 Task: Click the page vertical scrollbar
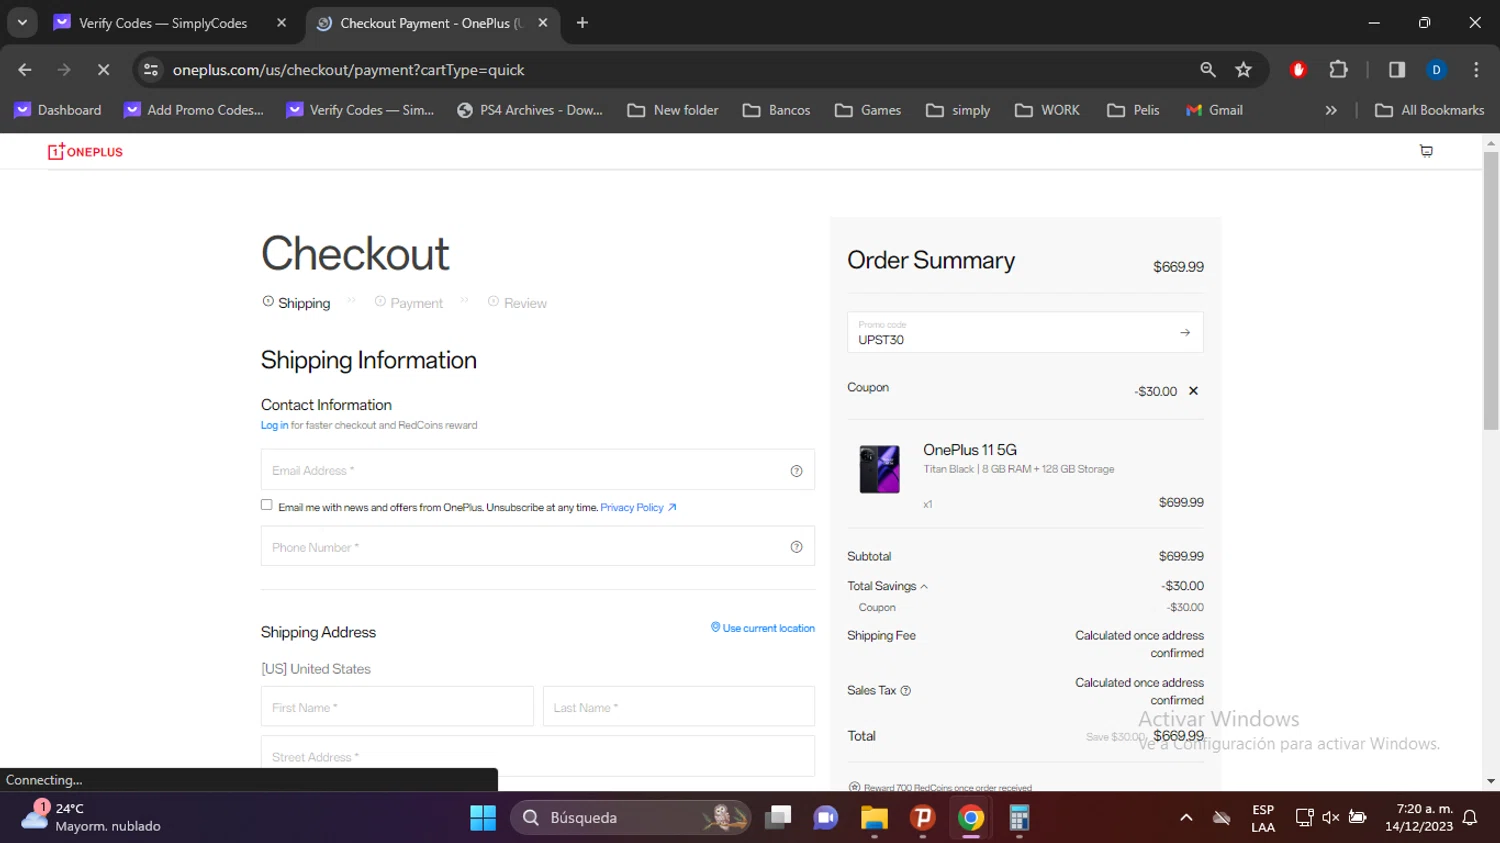(x=1491, y=290)
